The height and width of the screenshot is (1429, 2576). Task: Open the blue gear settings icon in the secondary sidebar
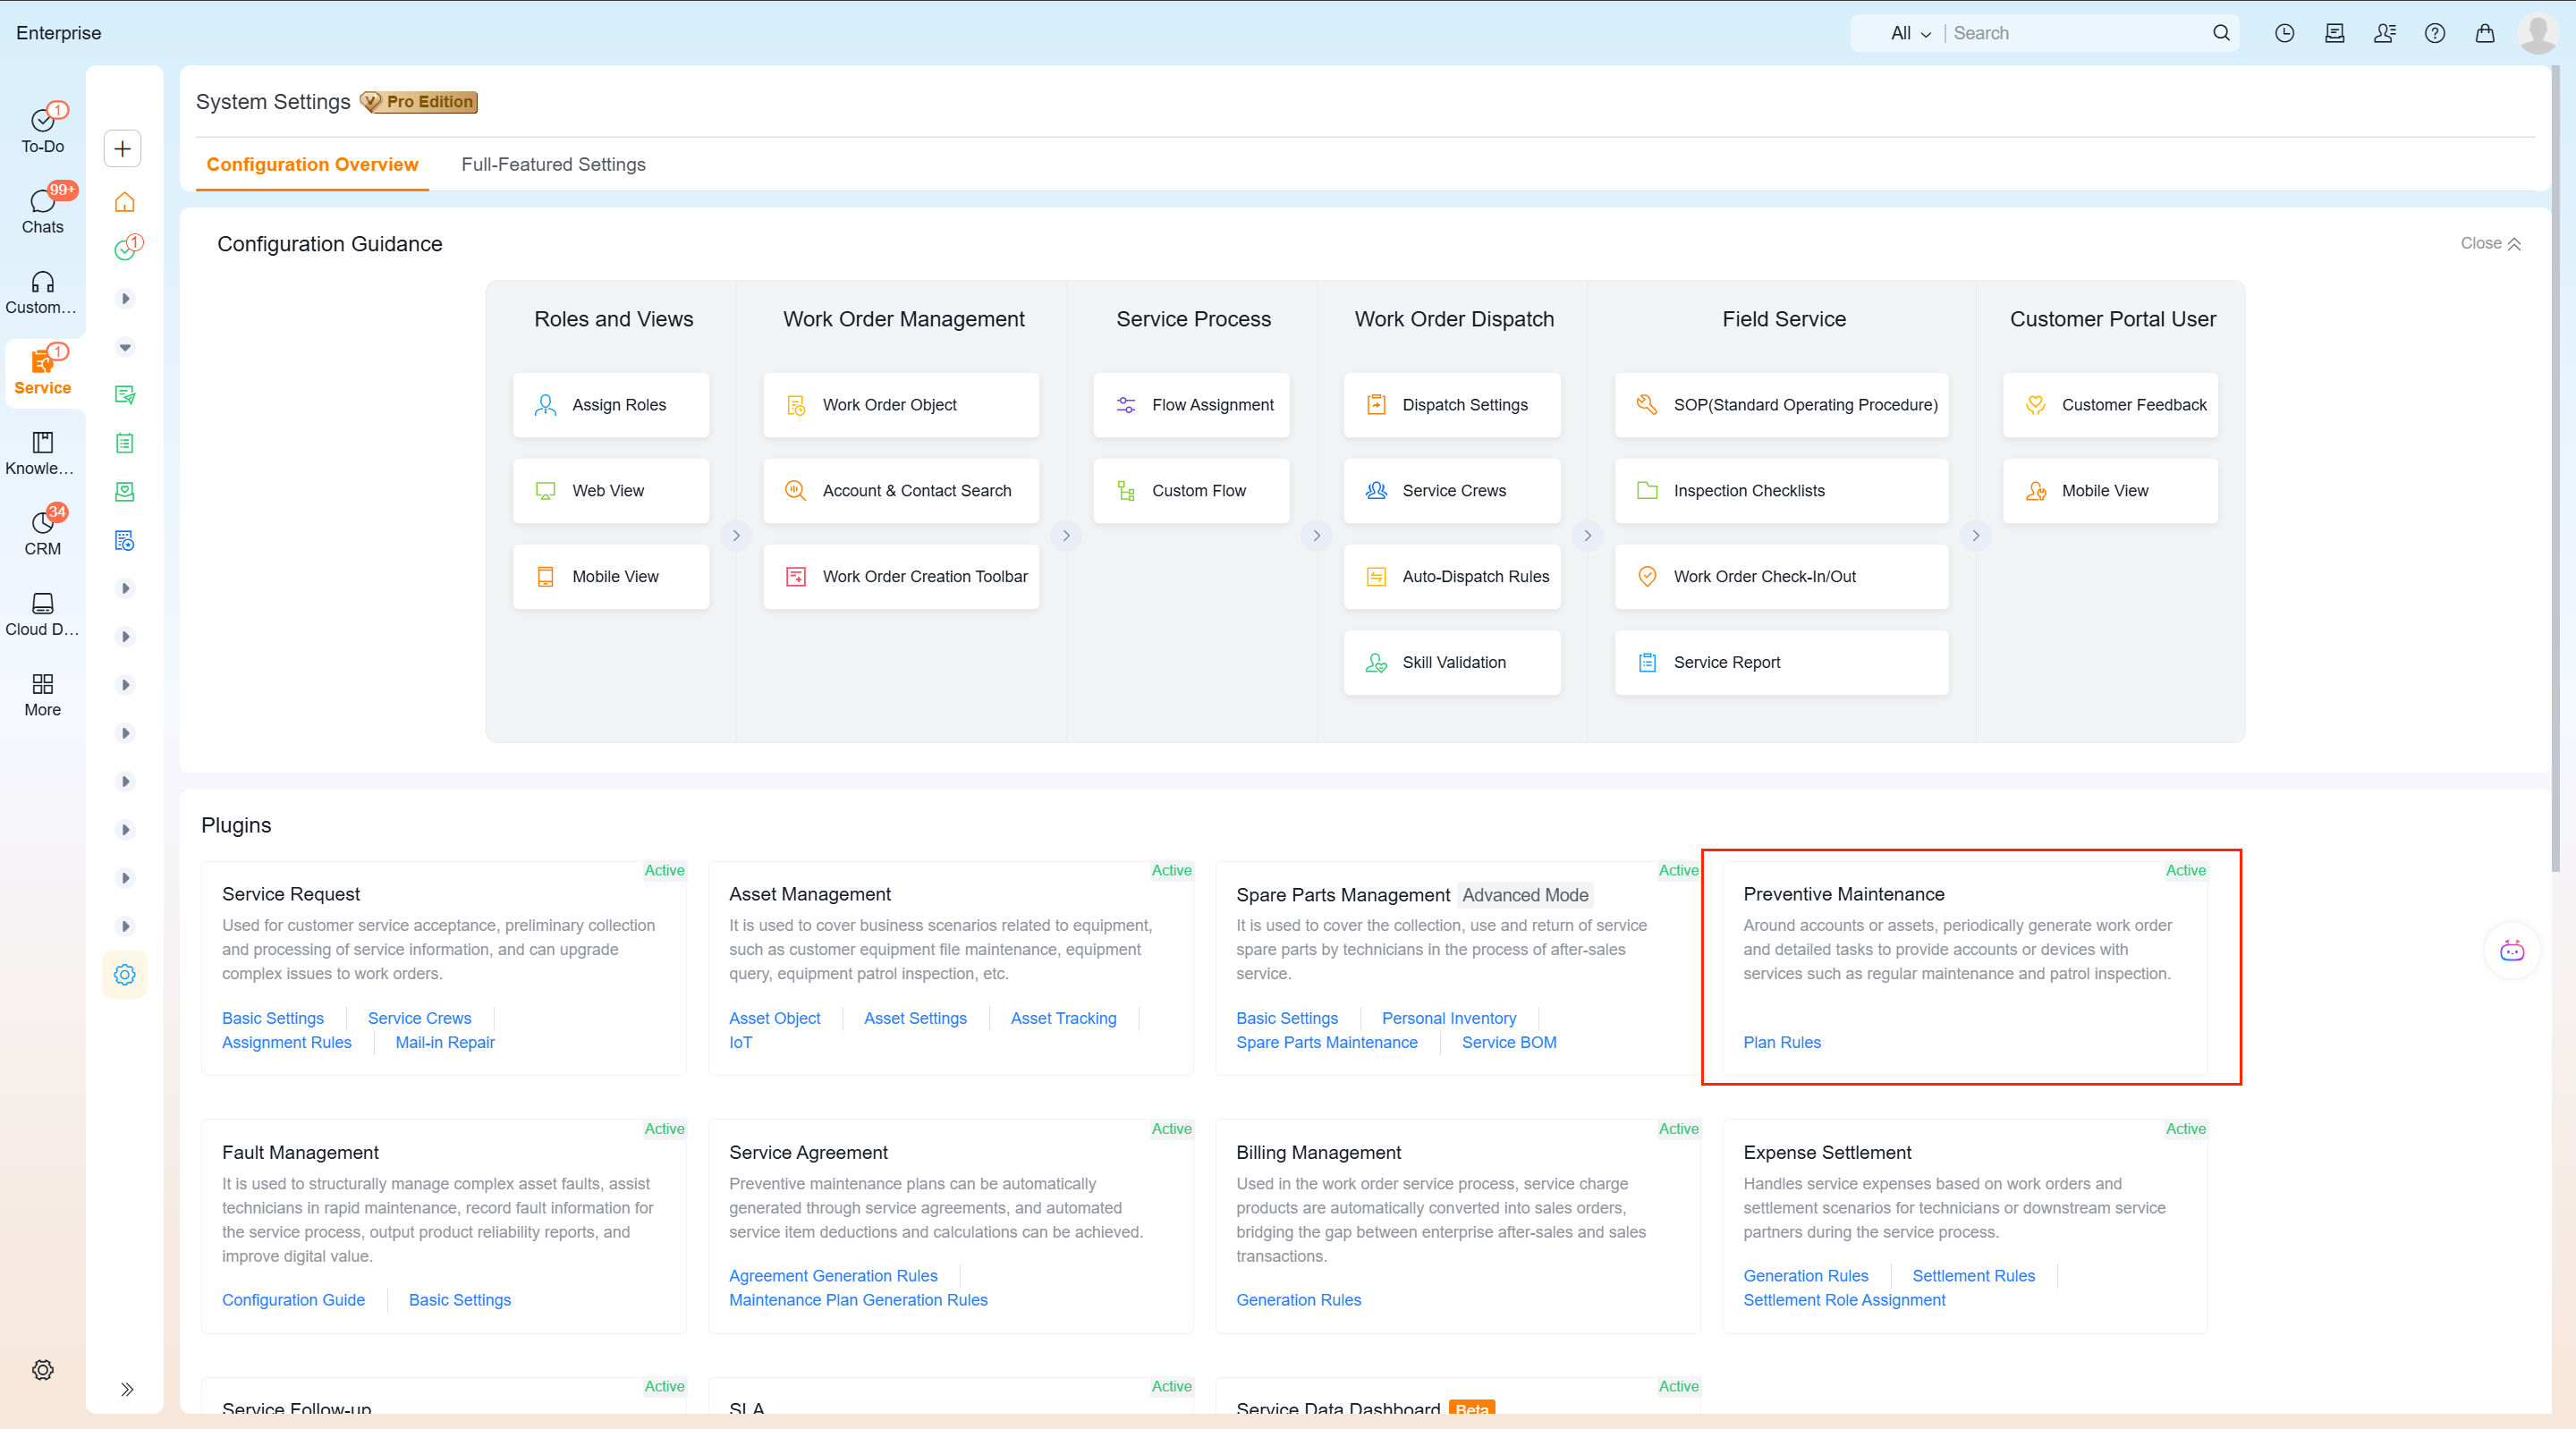(x=125, y=974)
